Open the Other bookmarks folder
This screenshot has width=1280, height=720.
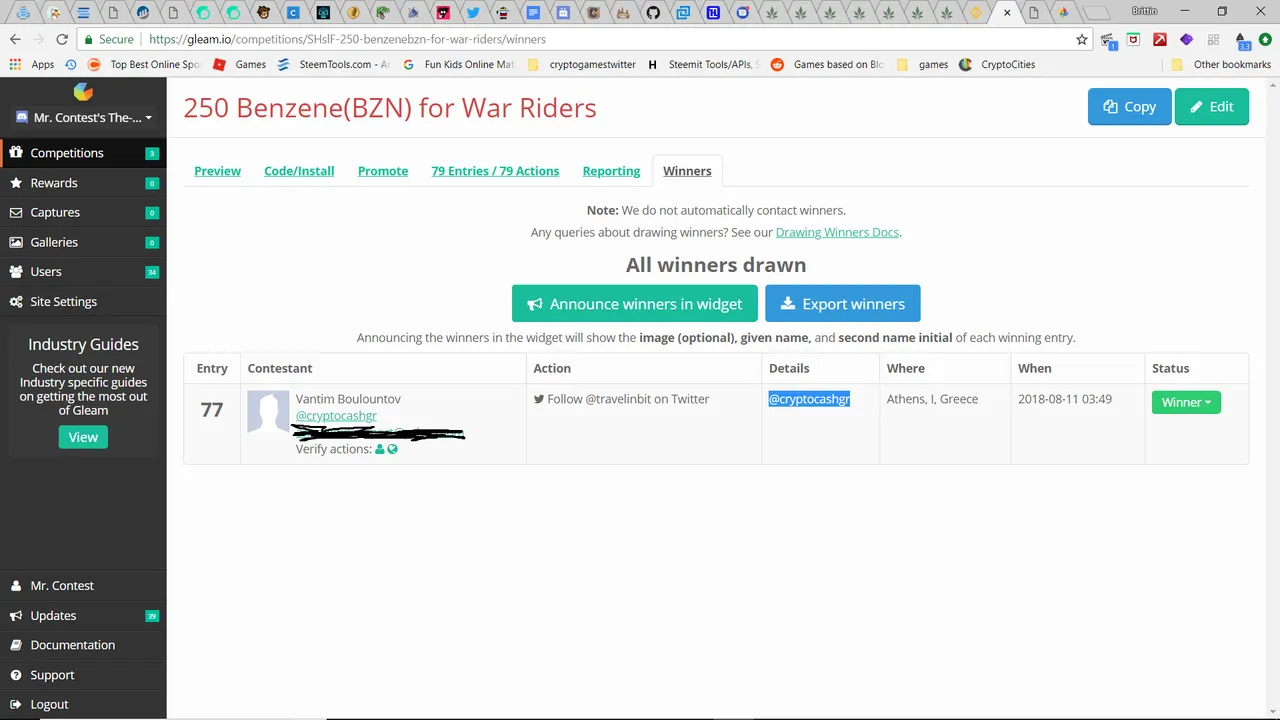(x=1221, y=64)
